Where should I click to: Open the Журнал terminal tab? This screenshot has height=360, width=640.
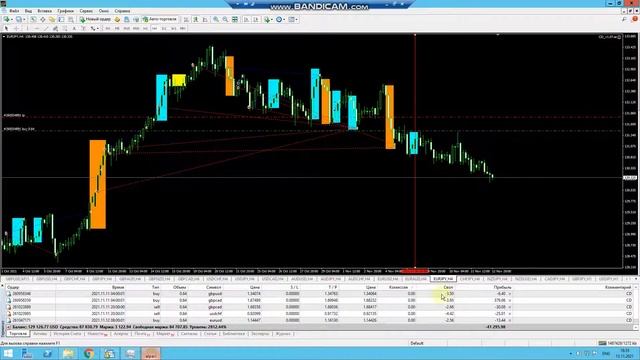point(283,334)
